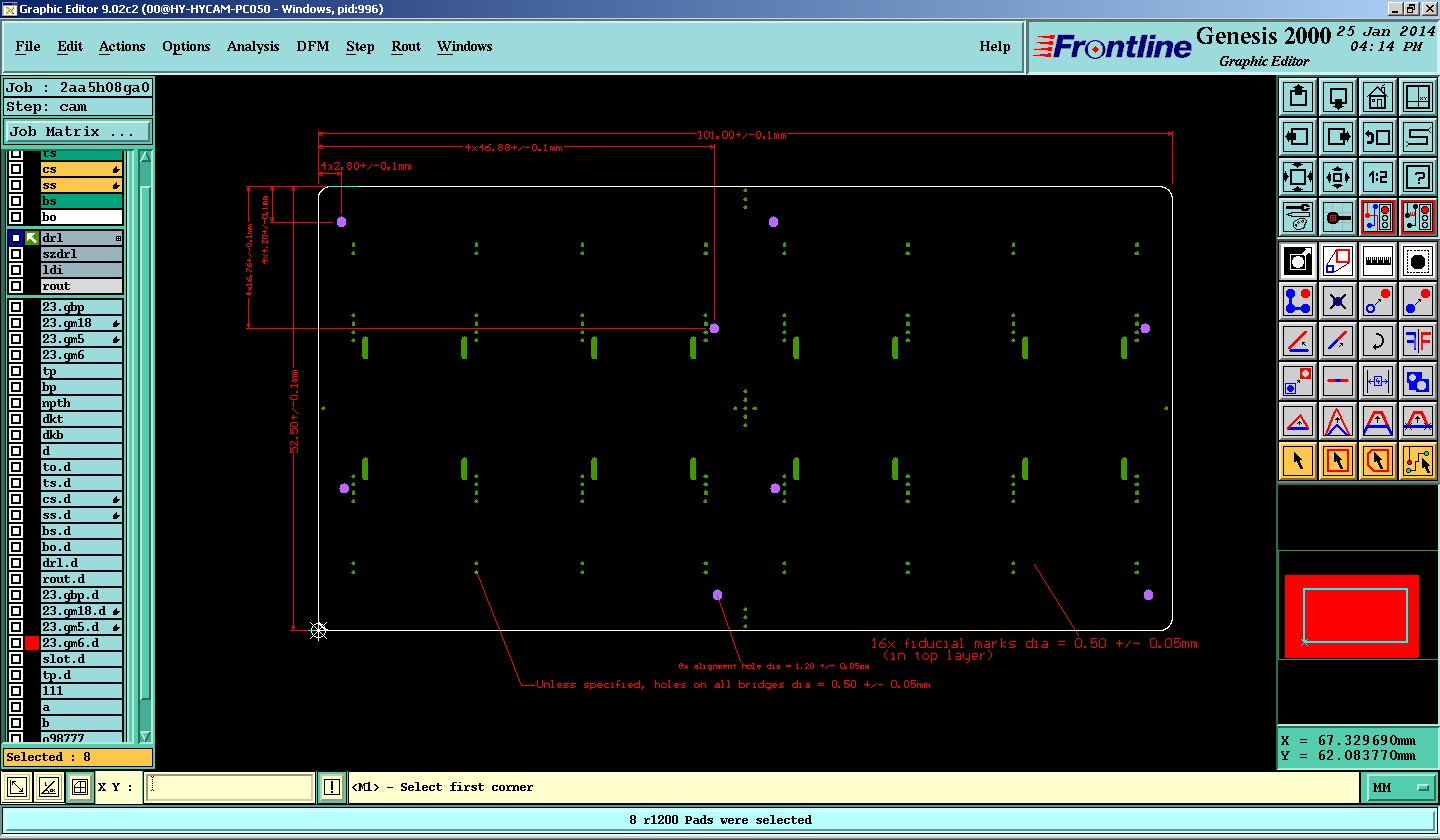This screenshot has height=840, width=1440.
Task: Click the blue connected dots net icon
Action: (1298, 301)
